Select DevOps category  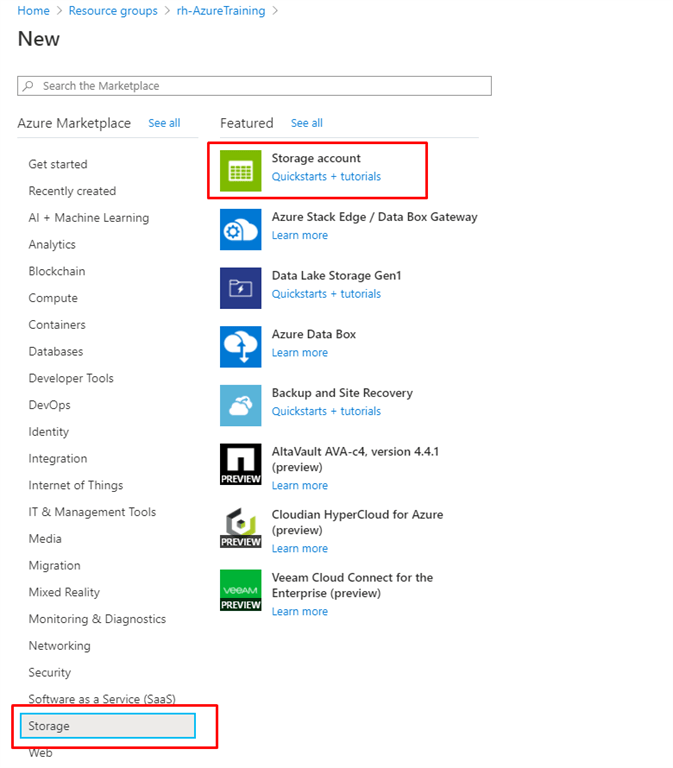49,405
